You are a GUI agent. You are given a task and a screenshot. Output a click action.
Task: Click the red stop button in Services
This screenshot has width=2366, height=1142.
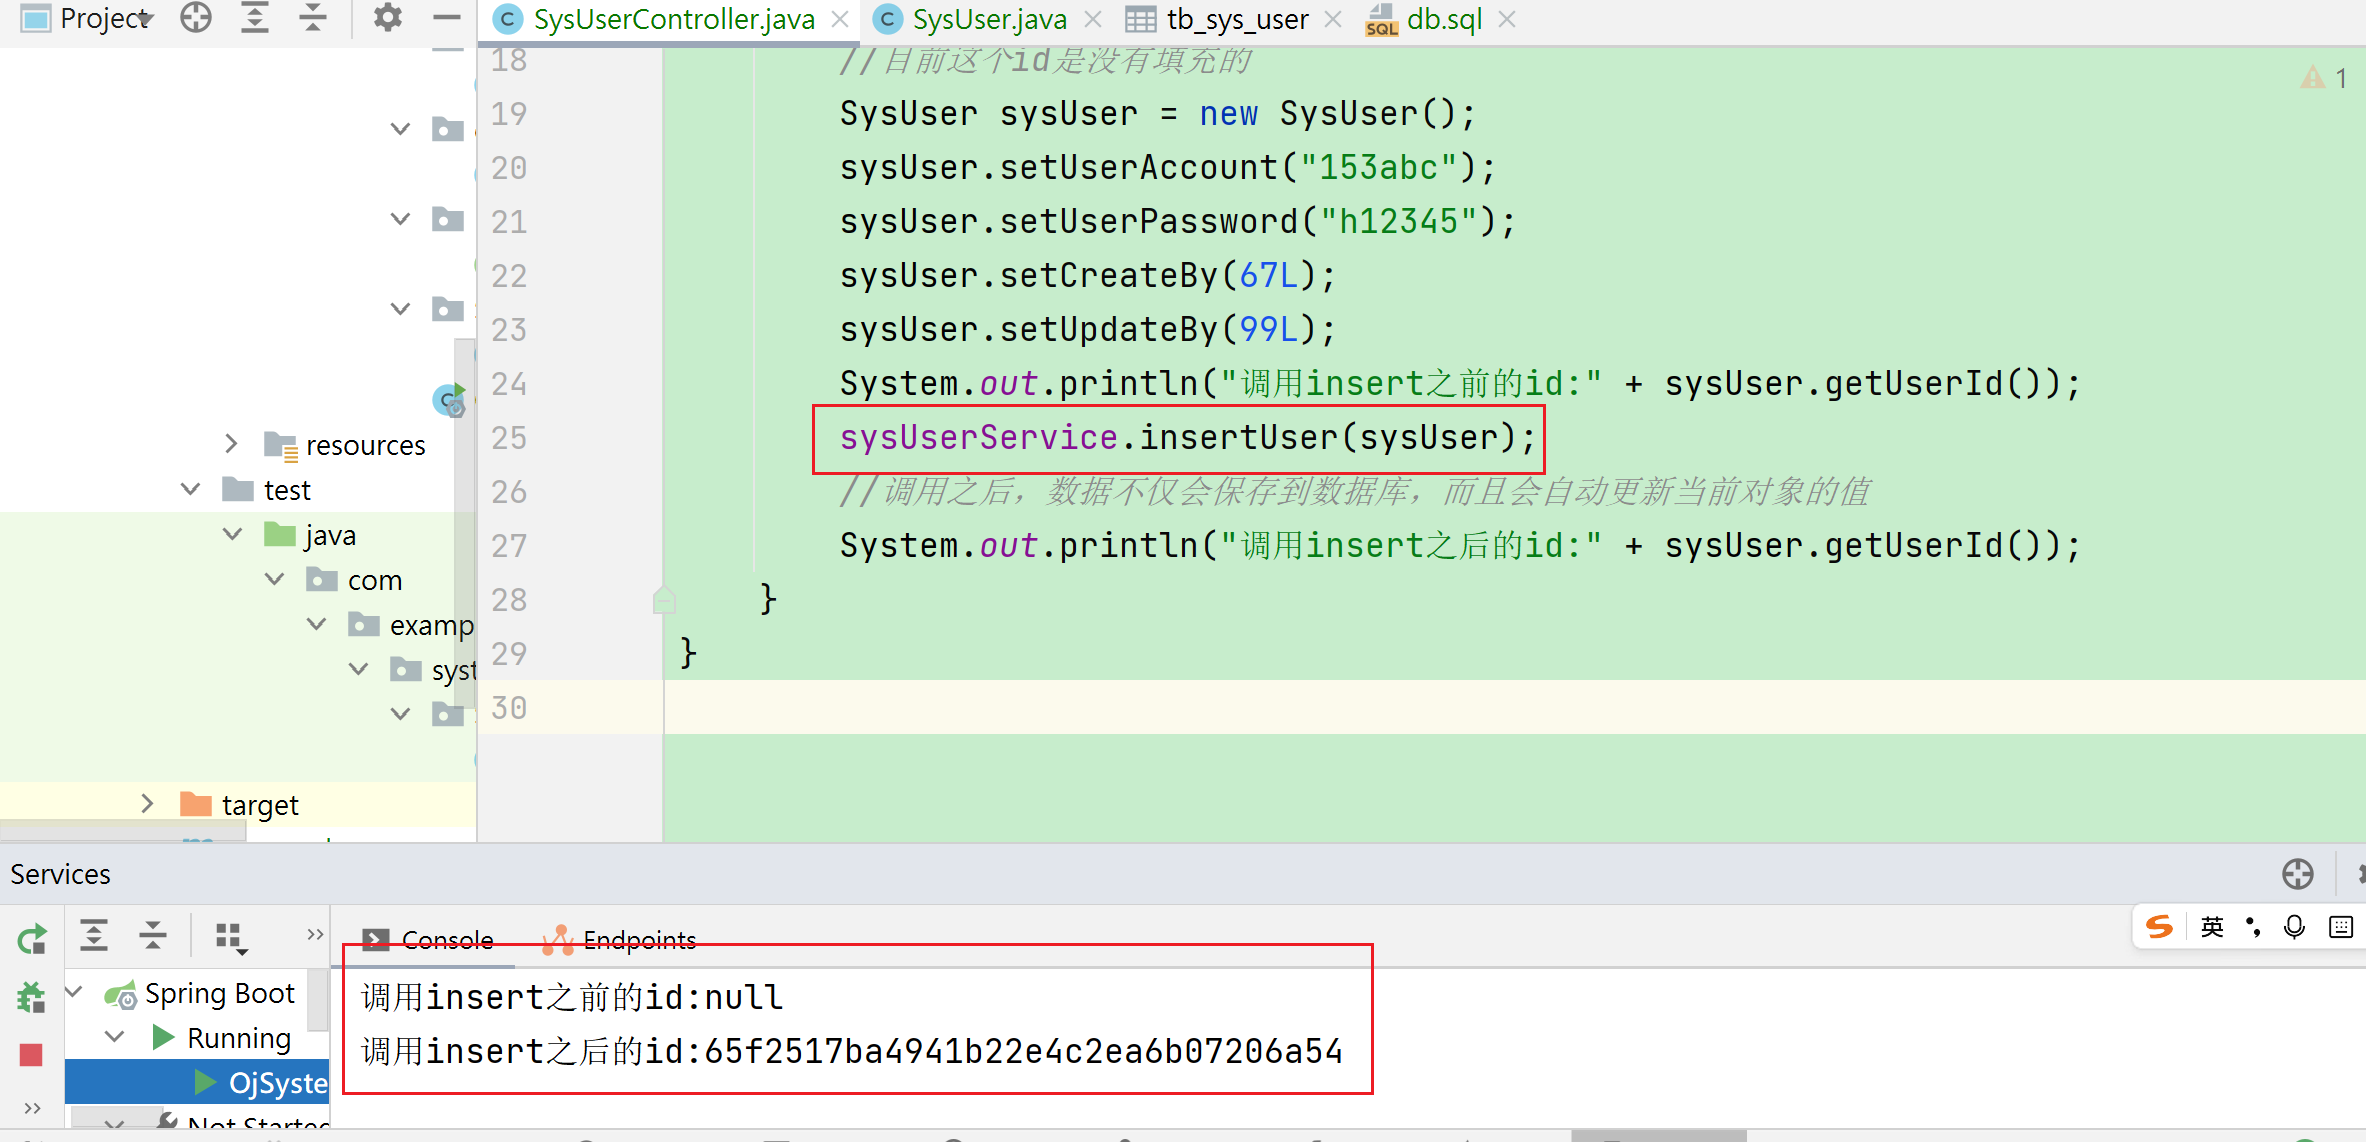coord(31,1054)
